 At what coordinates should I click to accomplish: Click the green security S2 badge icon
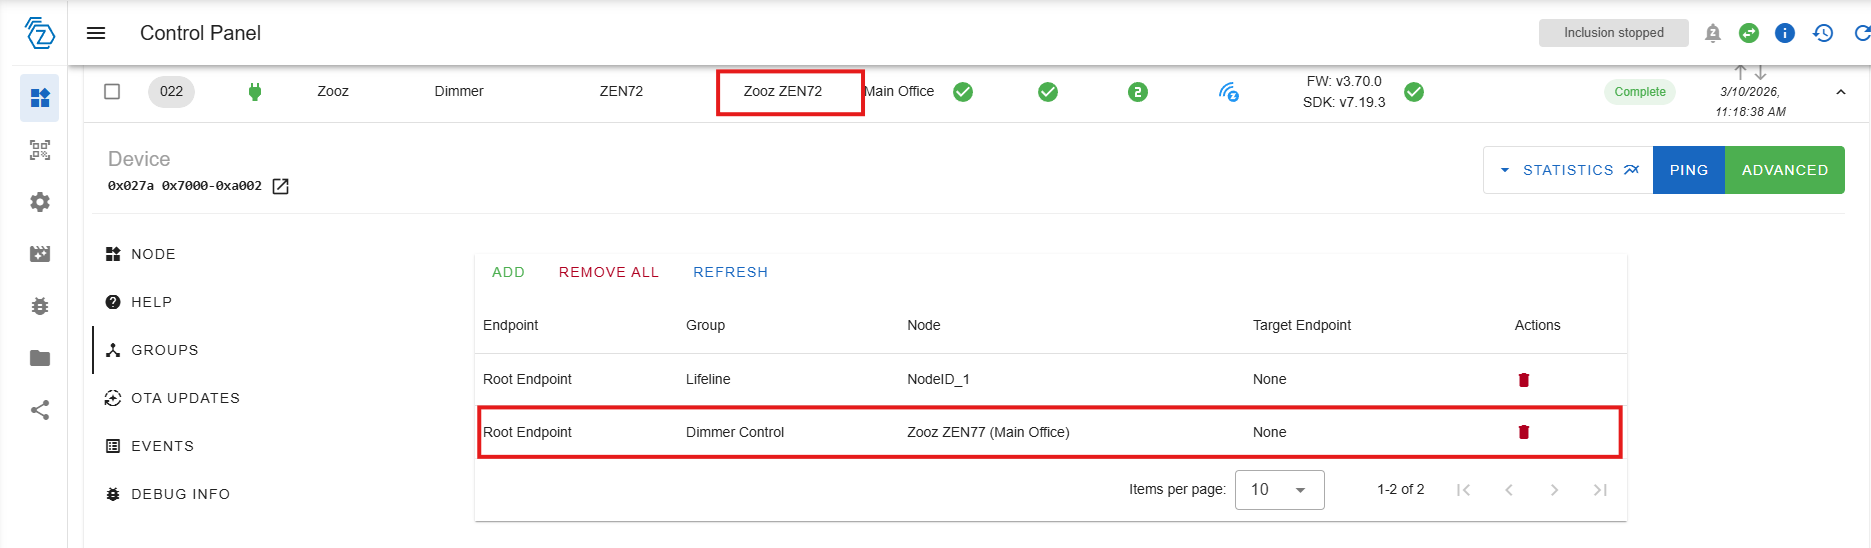click(1138, 92)
